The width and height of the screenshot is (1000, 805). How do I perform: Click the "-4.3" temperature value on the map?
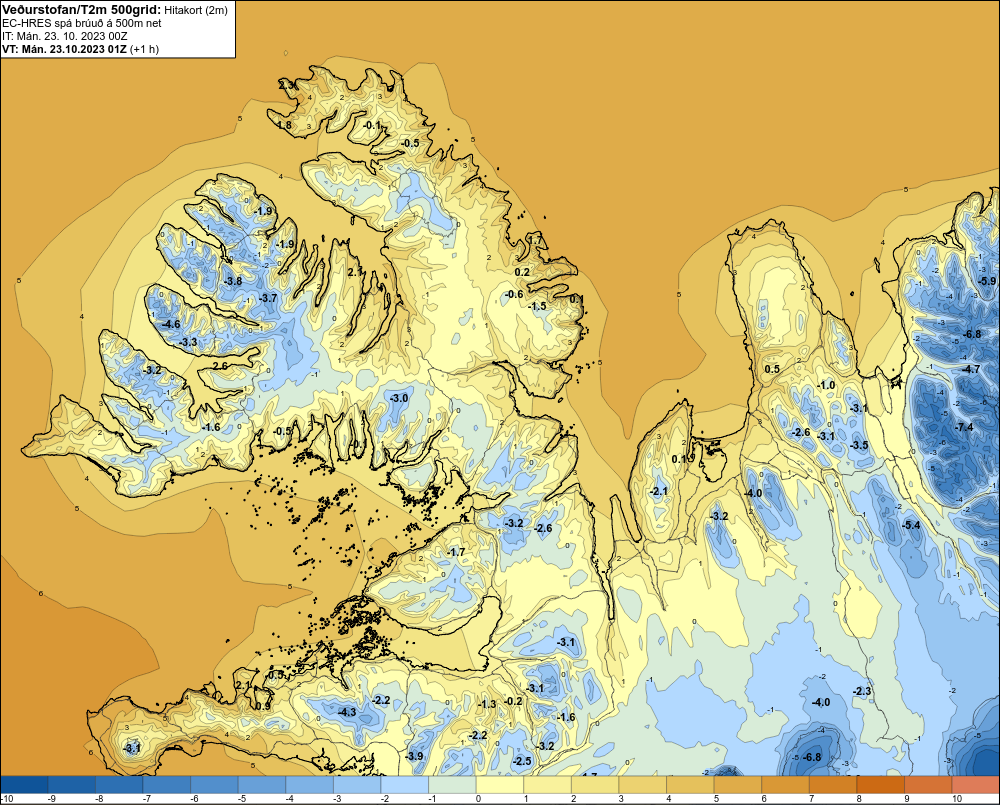(347, 713)
